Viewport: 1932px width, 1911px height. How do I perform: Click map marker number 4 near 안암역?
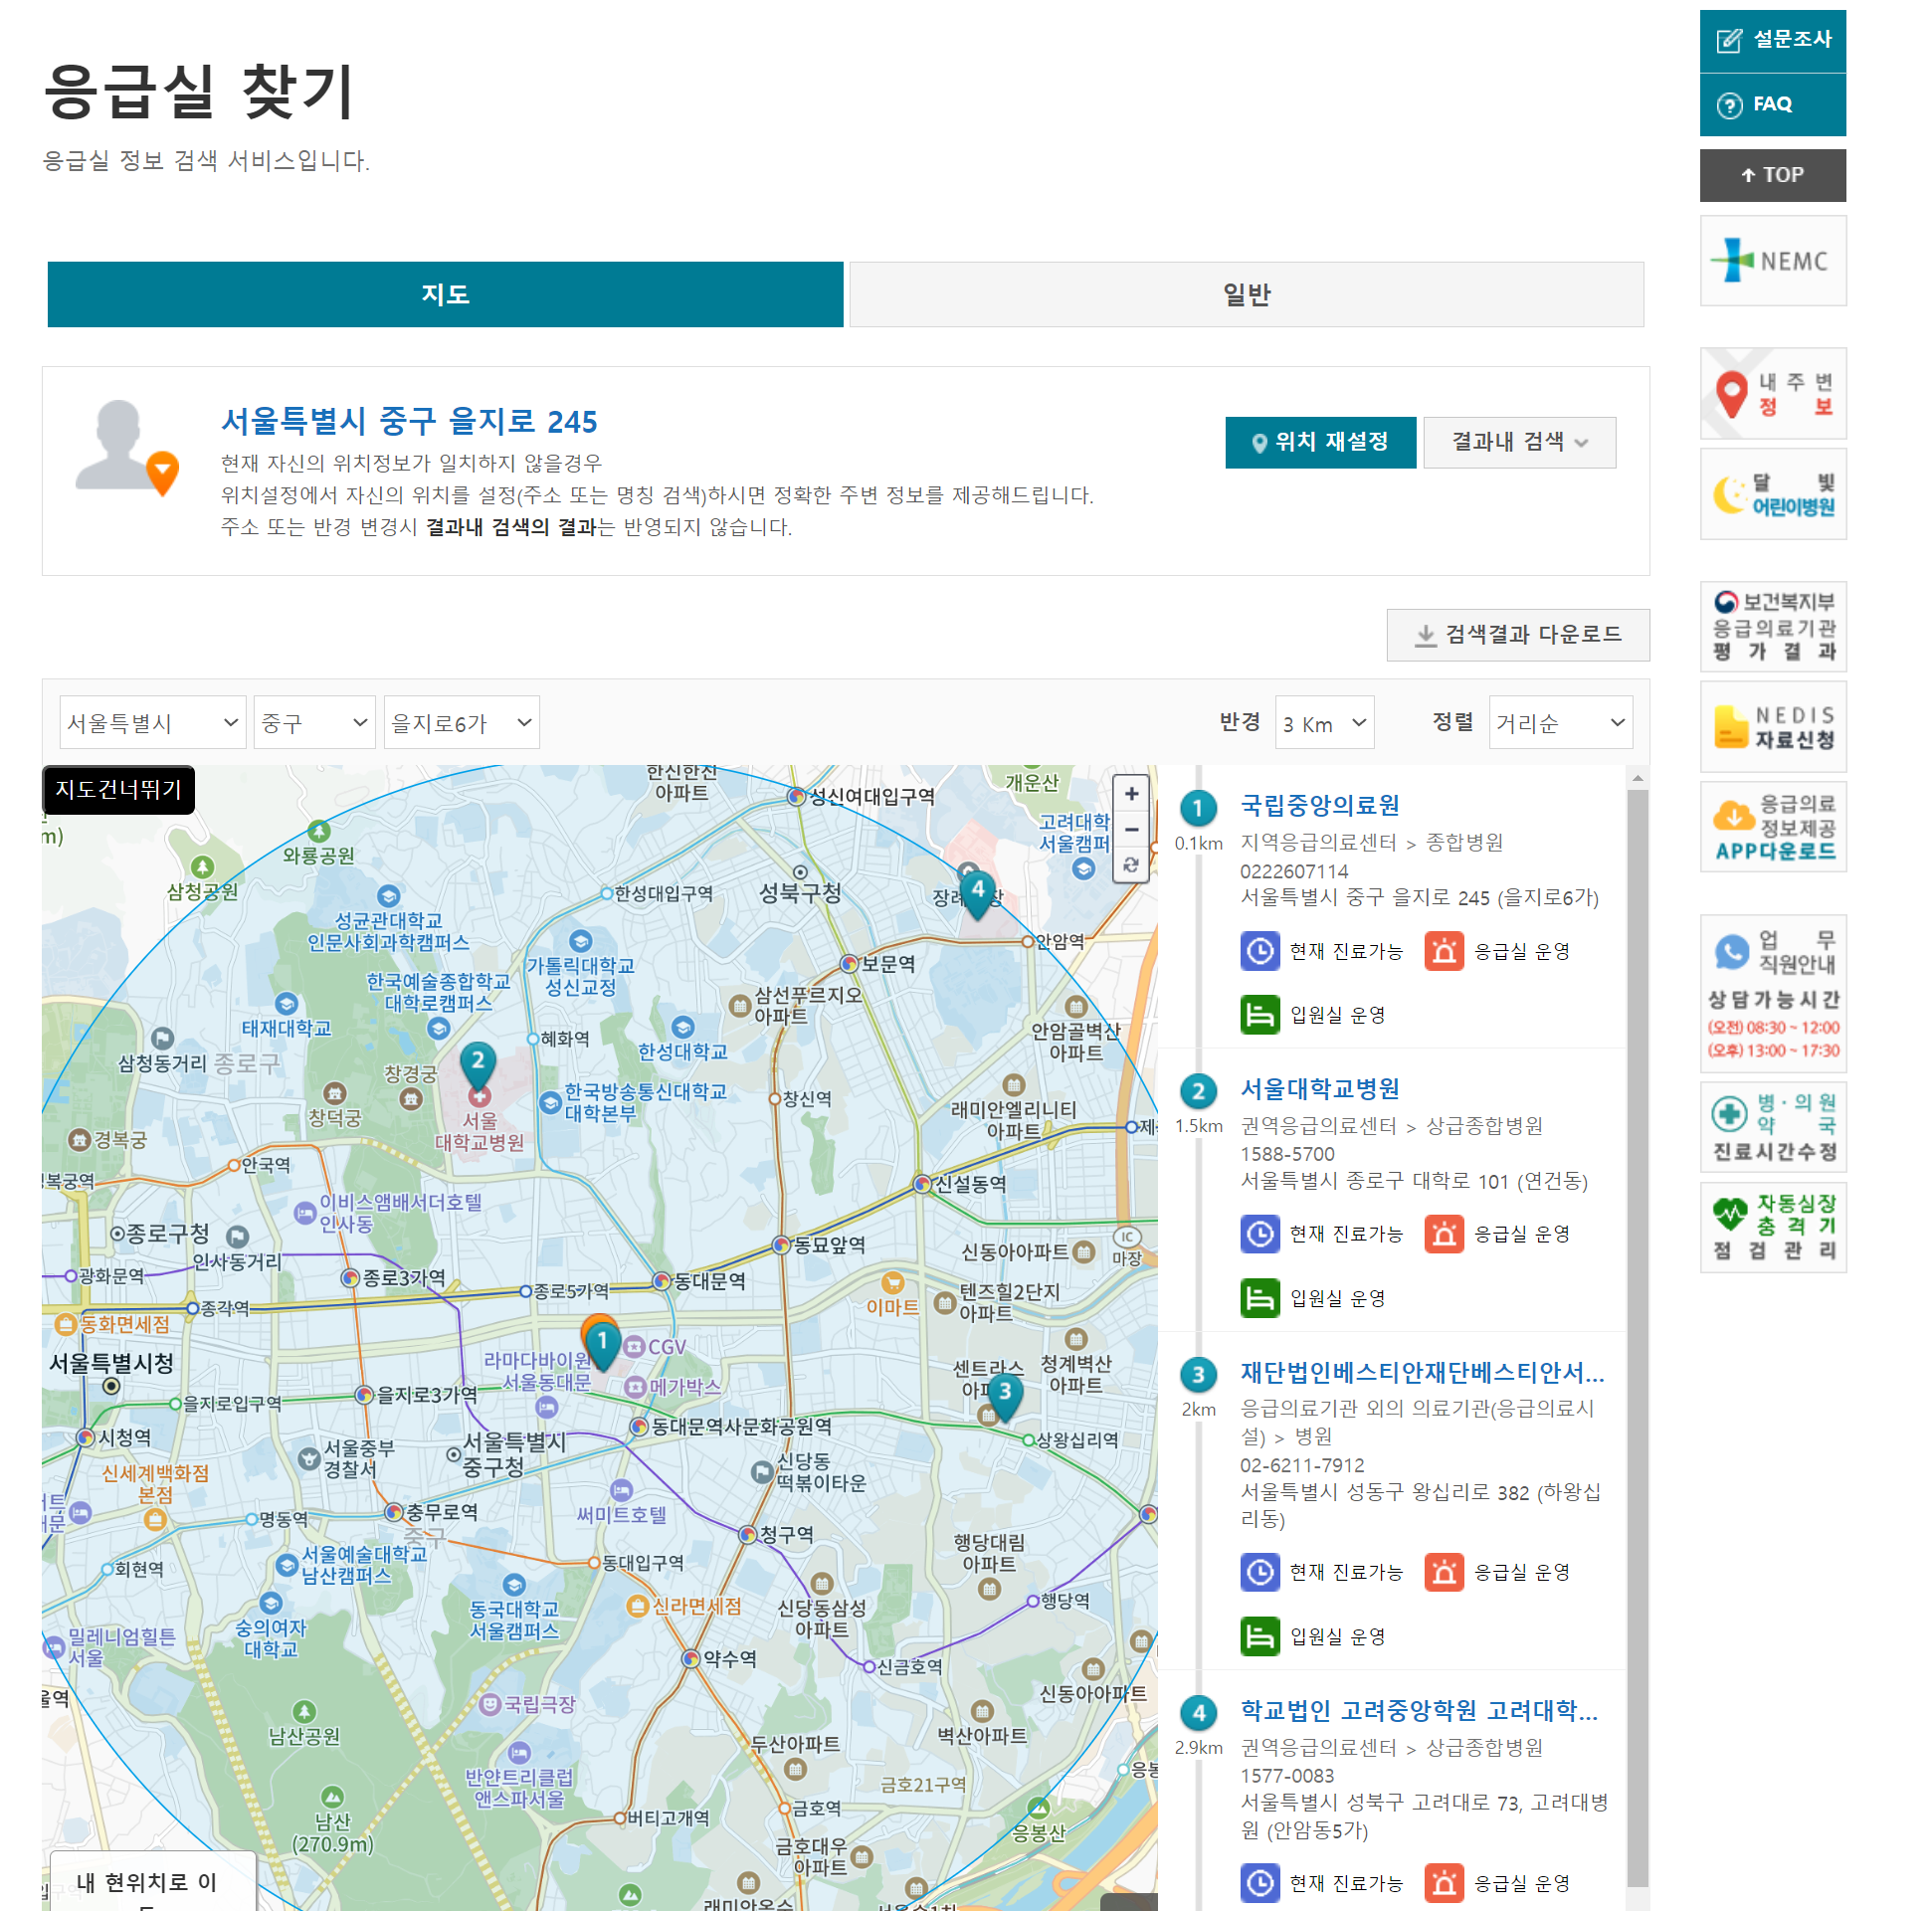pos(978,893)
